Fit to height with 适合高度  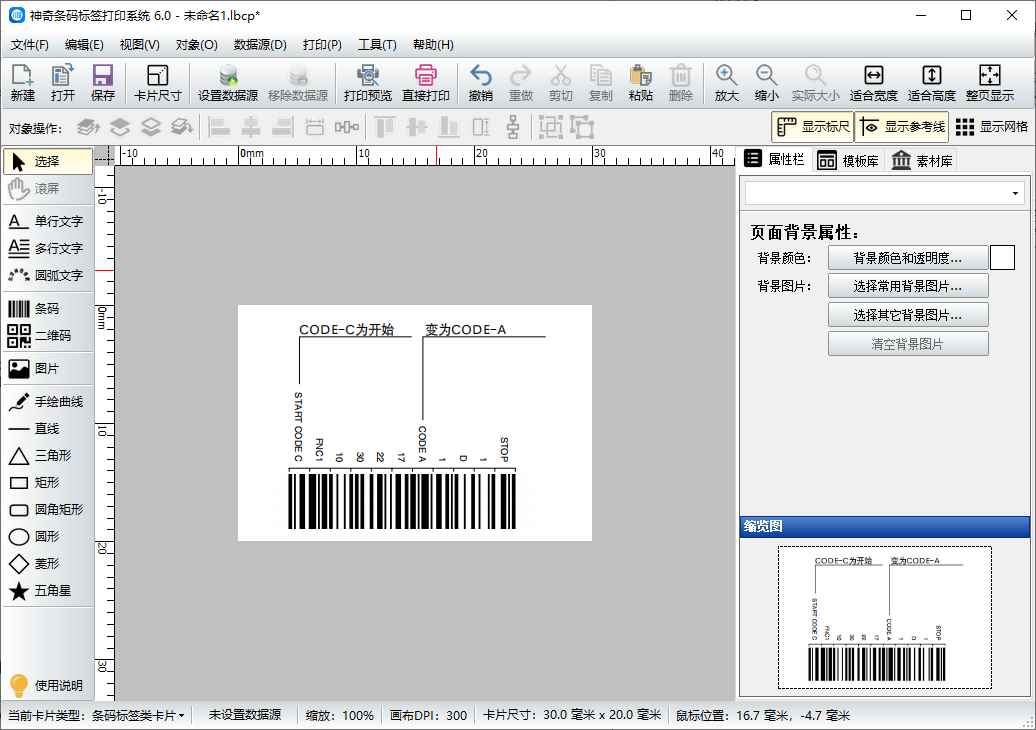coord(932,83)
